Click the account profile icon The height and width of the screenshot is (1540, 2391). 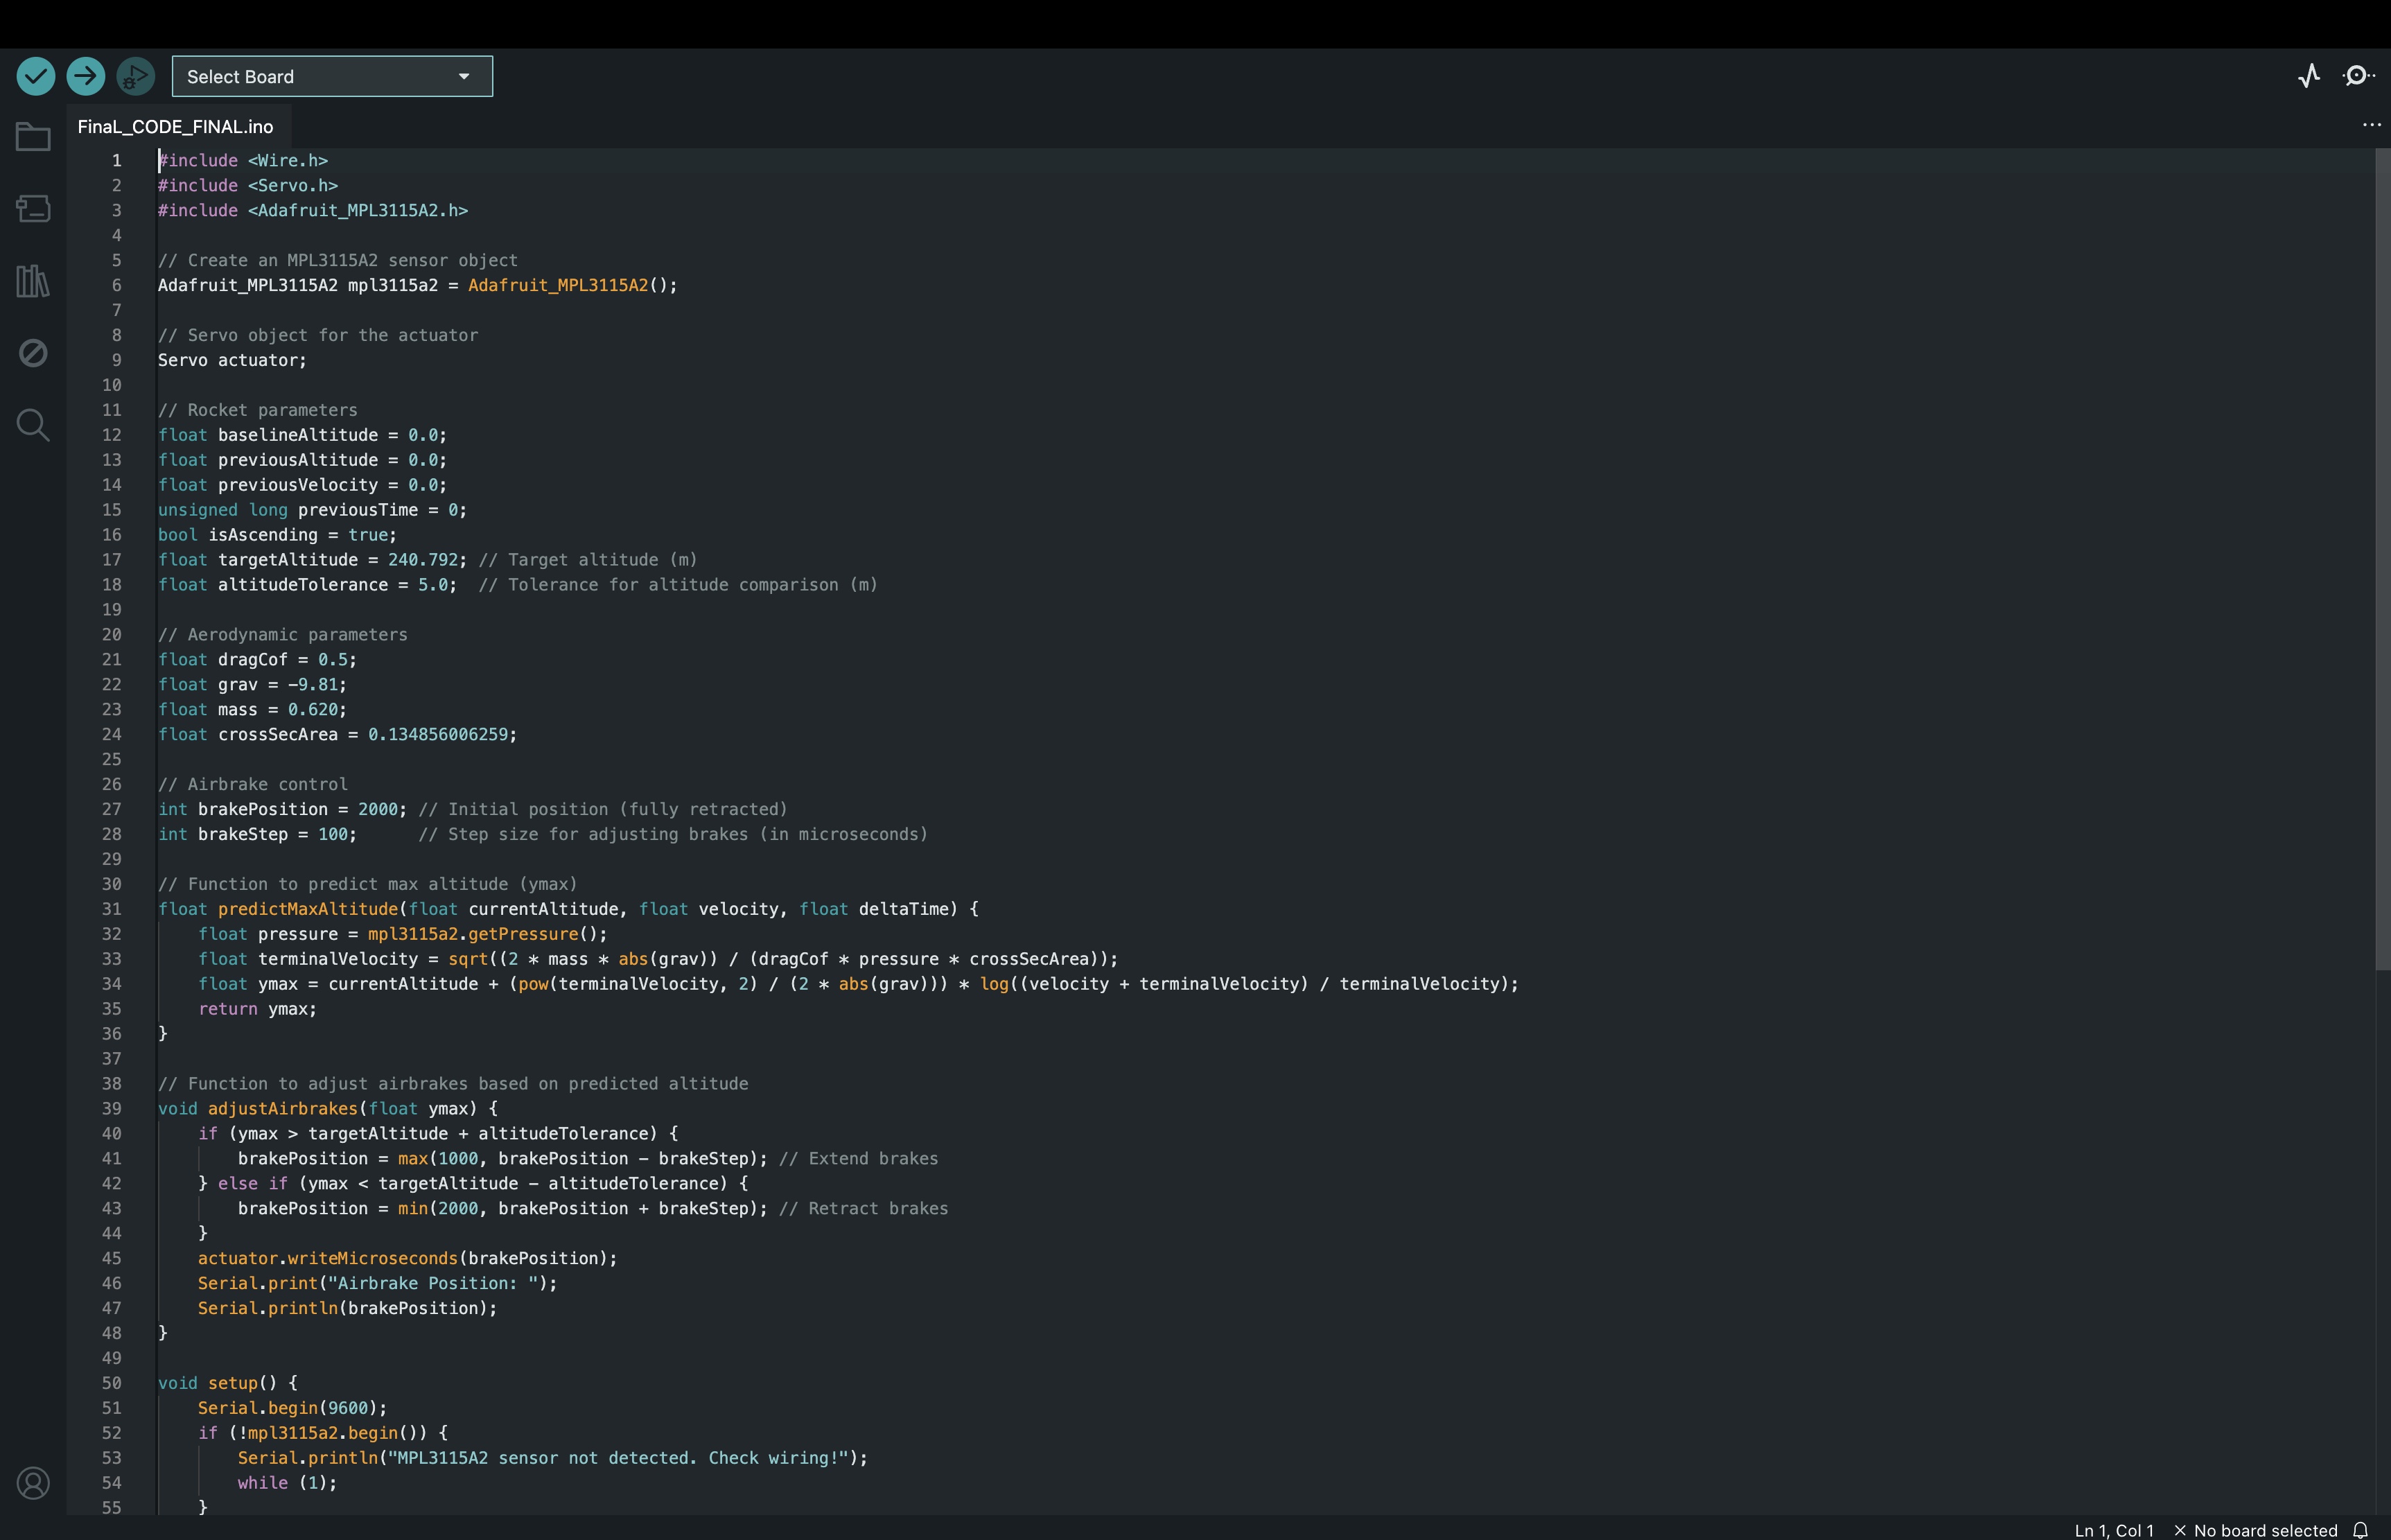click(x=33, y=1483)
